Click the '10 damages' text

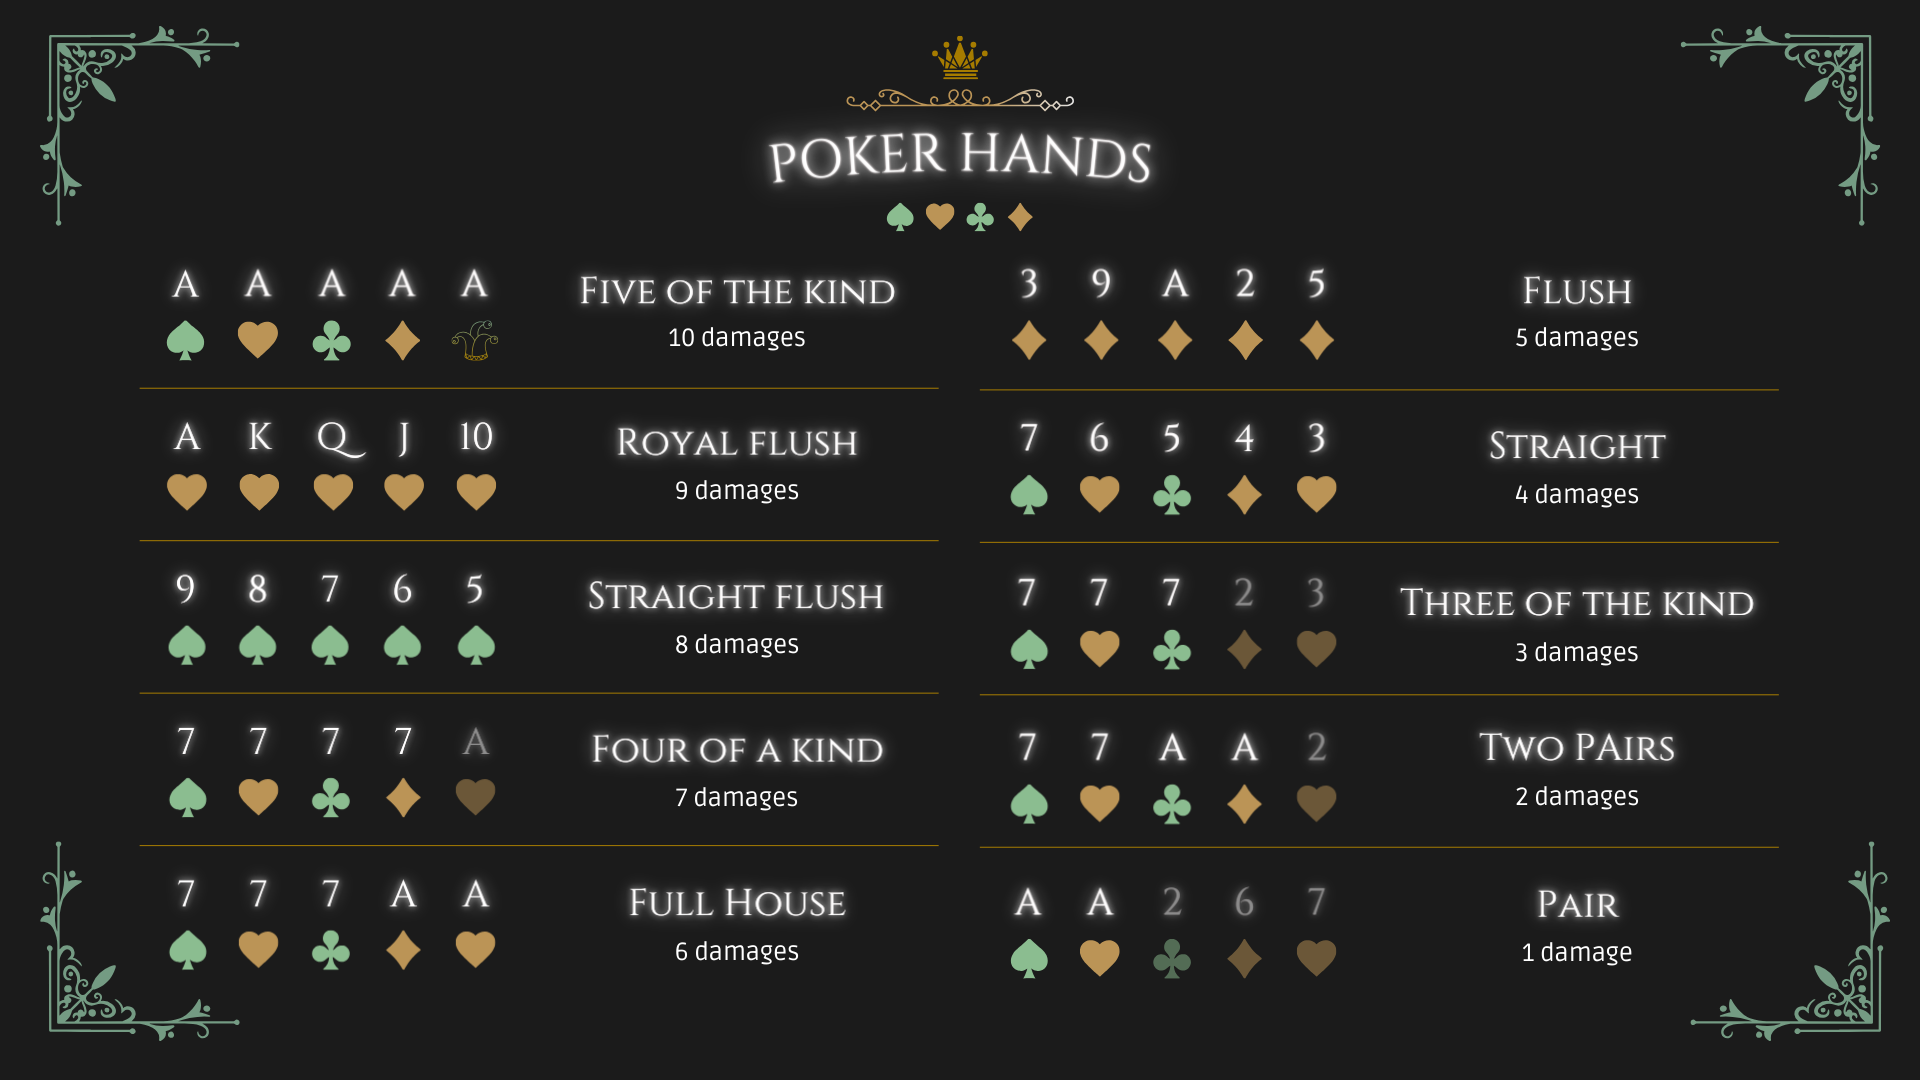pos(737,338)
